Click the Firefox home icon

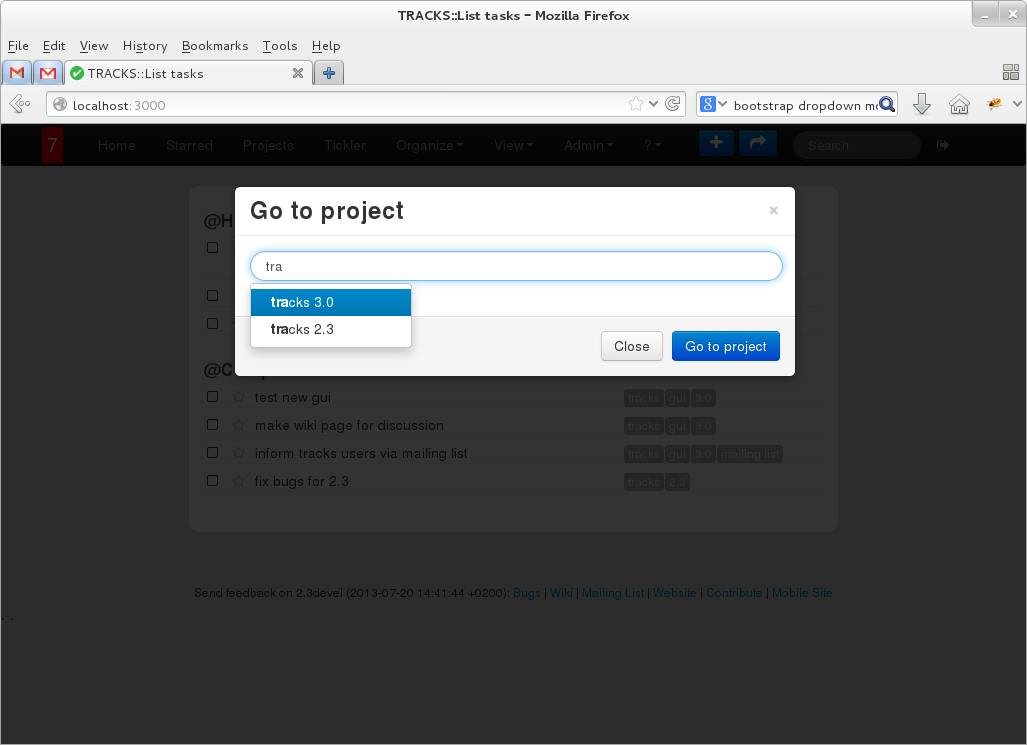pyautogui.click(x=959, y=104)
